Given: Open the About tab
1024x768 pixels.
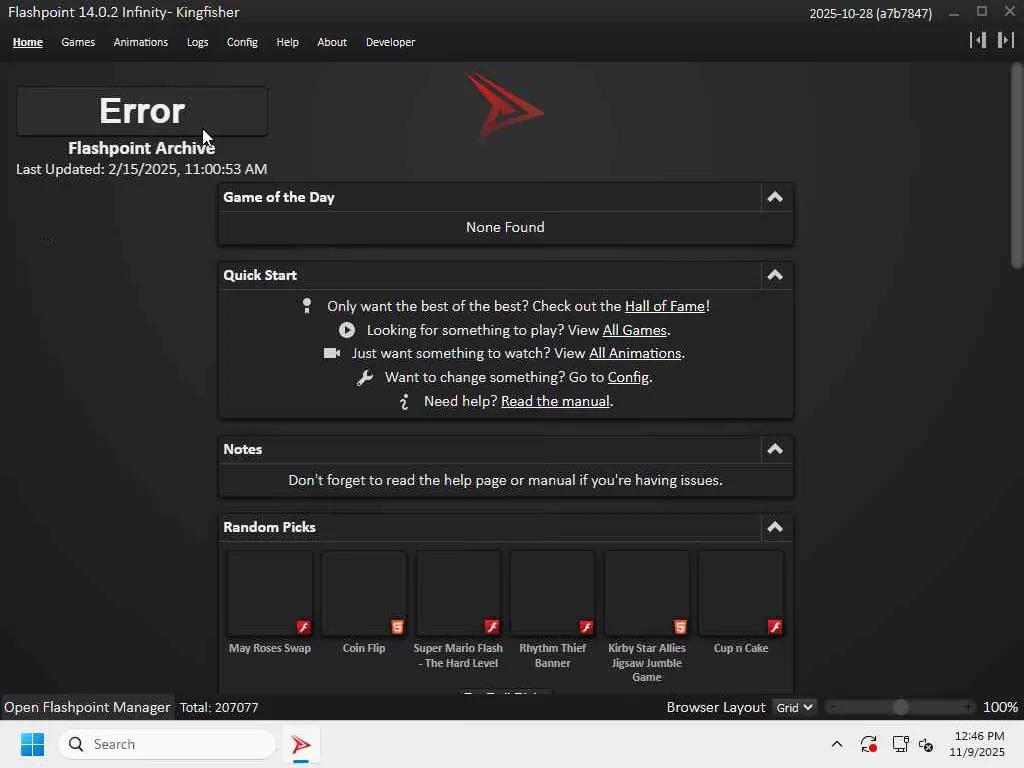Looking at the screenshot, I should pyautogui.click(x=332, y=42).
